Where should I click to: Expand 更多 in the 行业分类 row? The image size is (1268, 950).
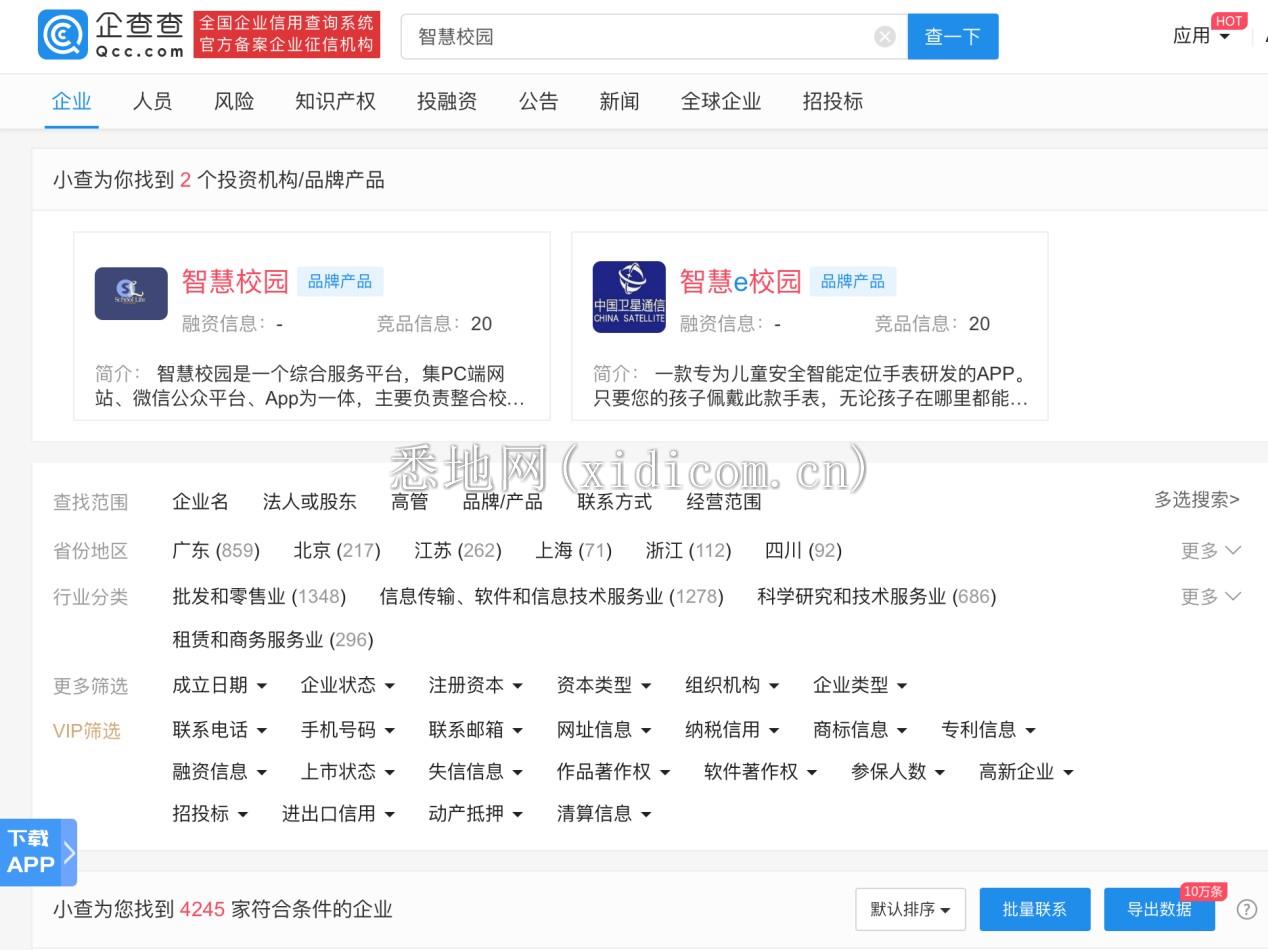[x=1210, y=597]
